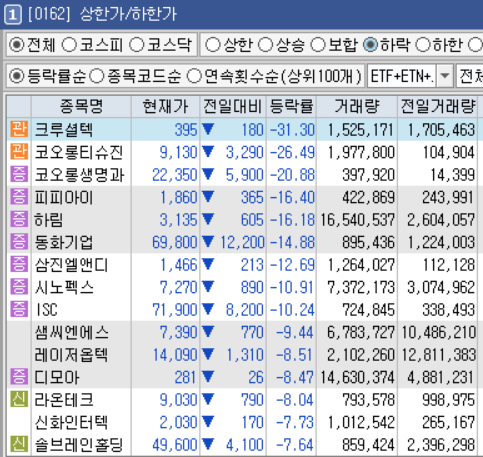Select the 코스닥 radio button
Viewport: 483px width, 457px height.
[137, 45]
